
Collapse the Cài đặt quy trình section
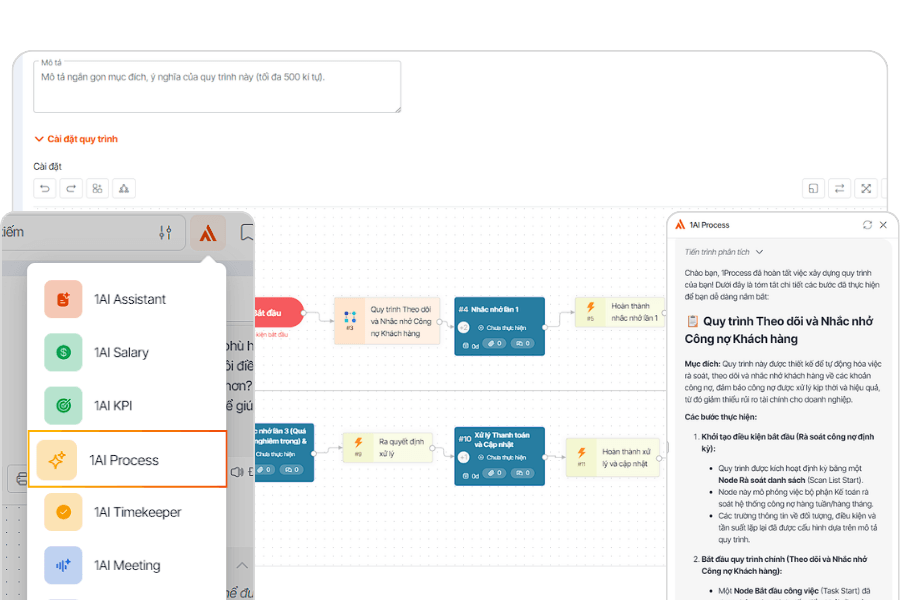click(76, 139)
